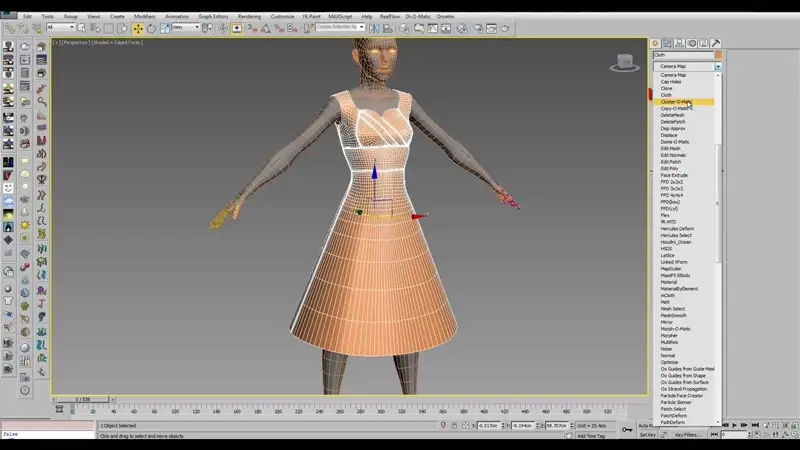Click the modifier list scroll thumb

[718, 203]
